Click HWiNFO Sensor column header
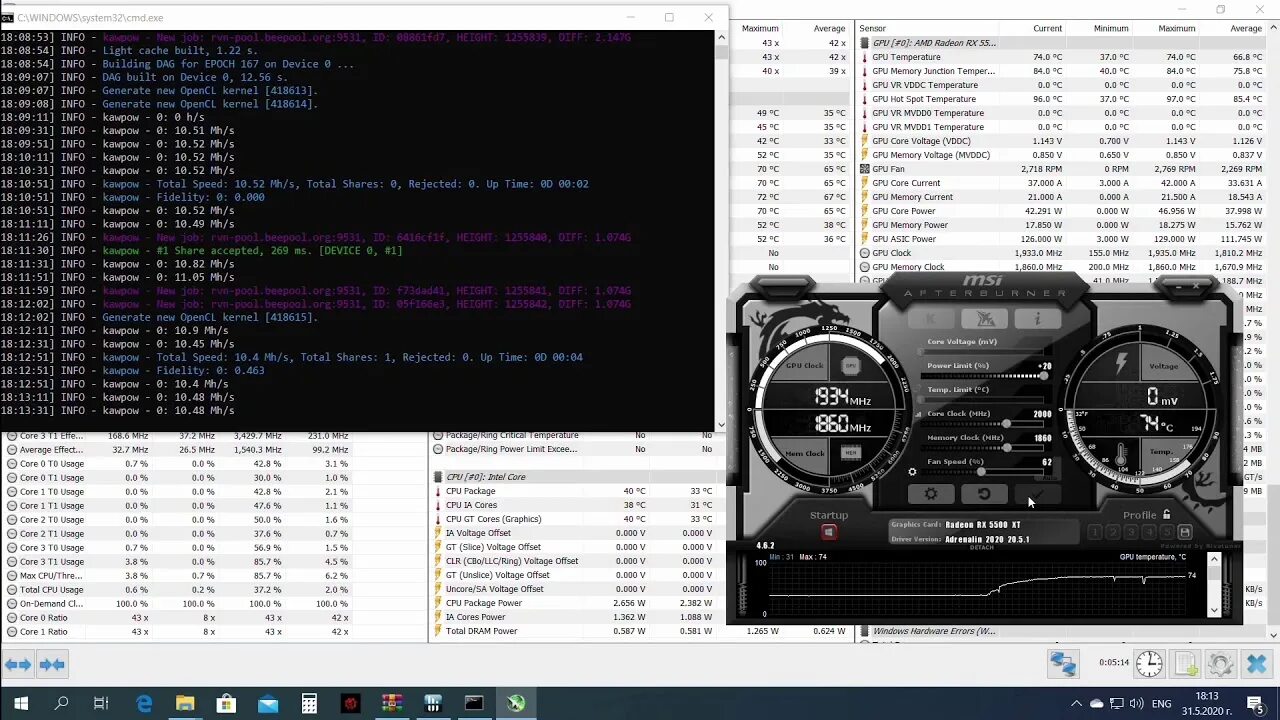 (872, 28)
